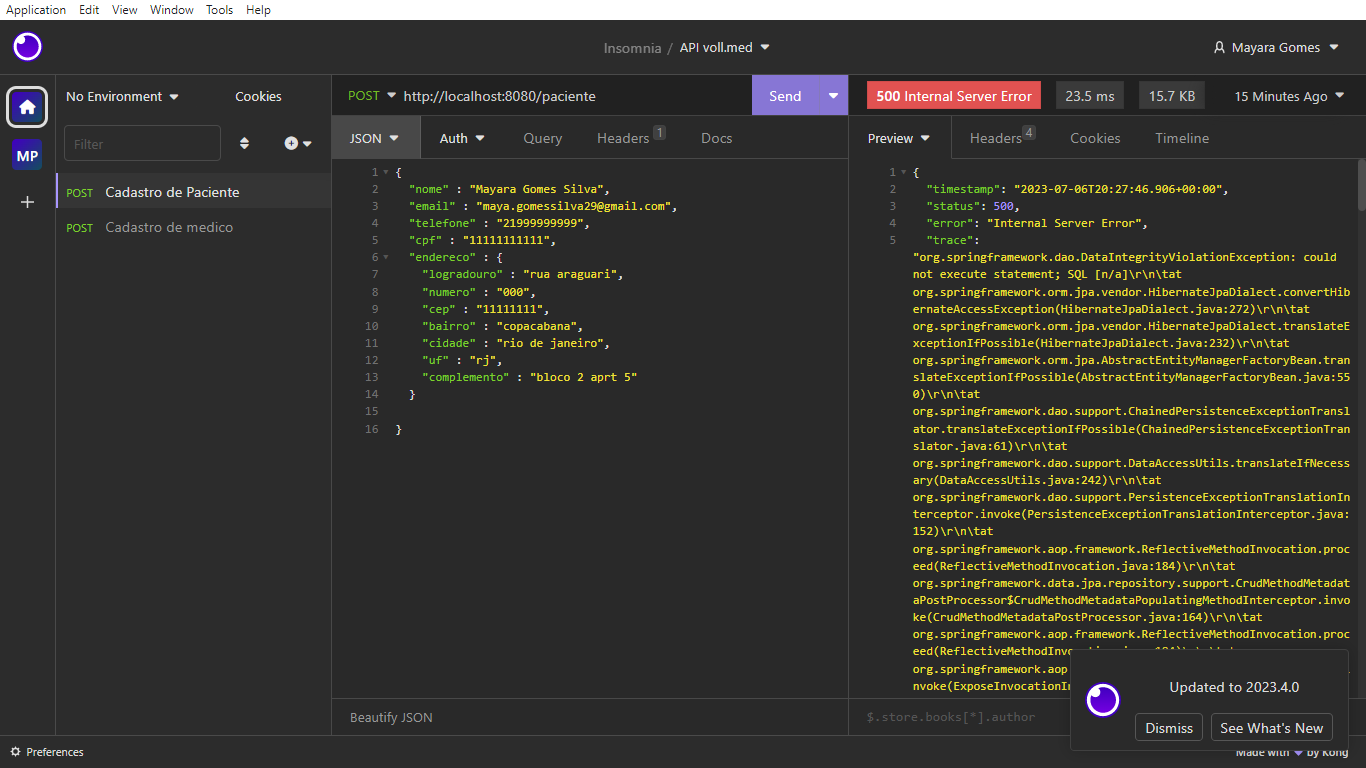Click the "cpf" value in request body
The width and height of the screenshot is (1366, 768).
(x=508, y=240)
